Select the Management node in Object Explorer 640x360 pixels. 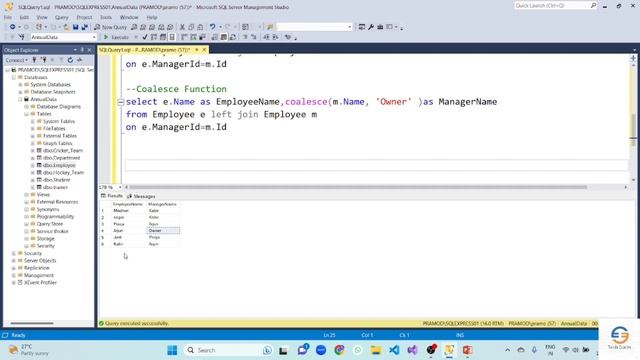click(x=39, y=275)
